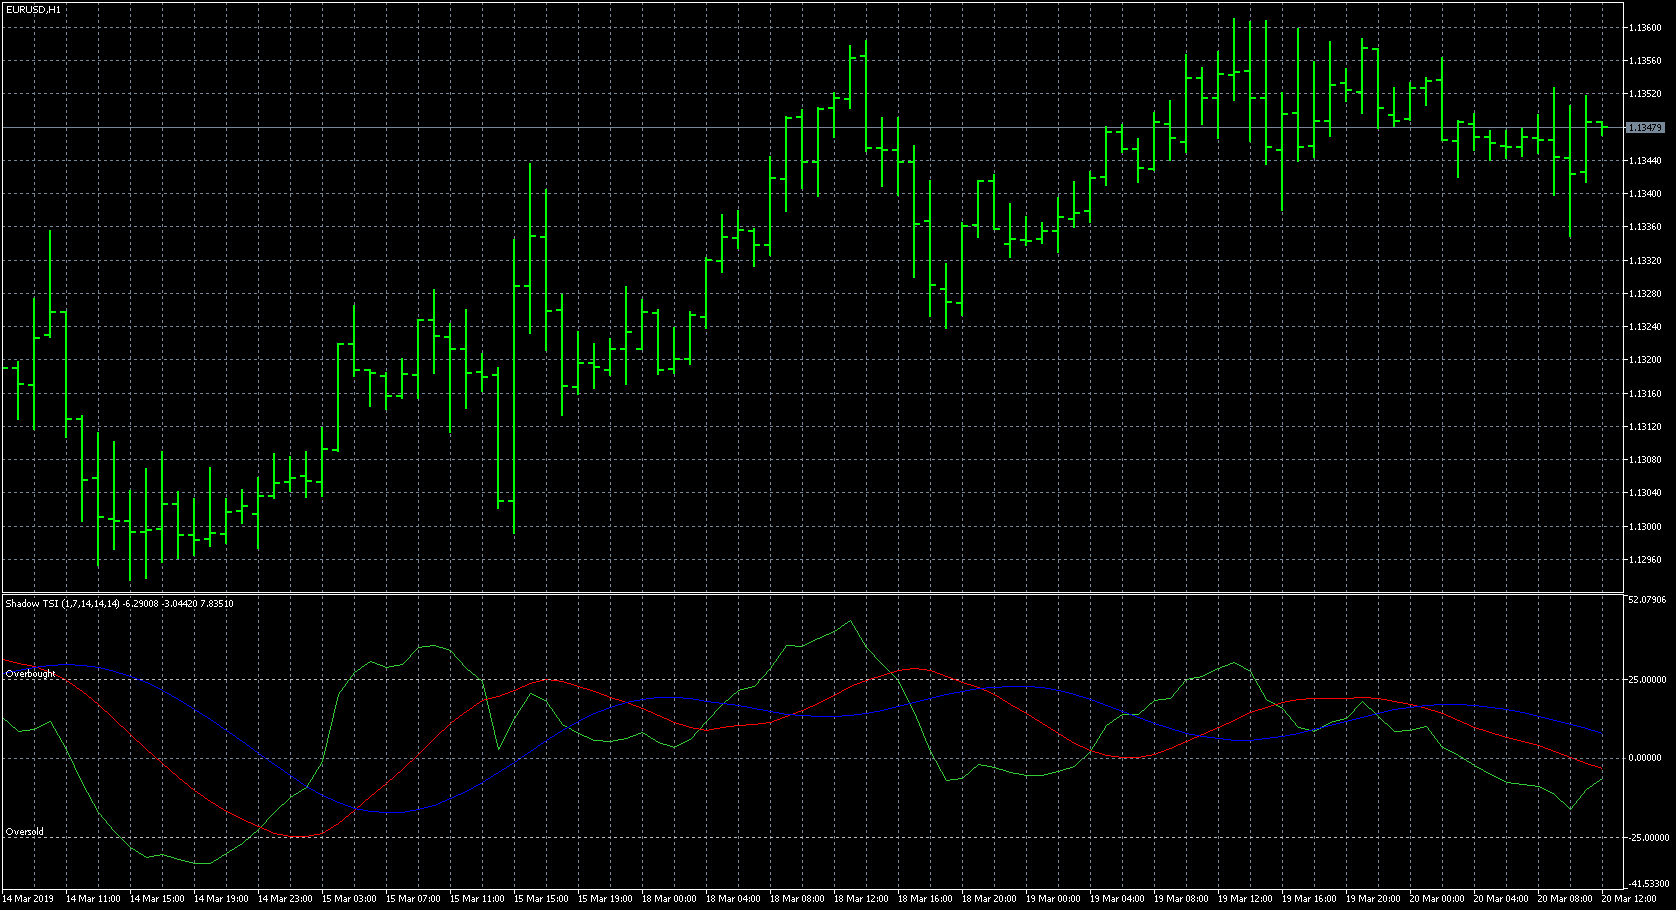1676x910 pixels.
Task: Pick the 18 Mar 12:00 time label
Action: pyautogui.click(x=861, y=899)
